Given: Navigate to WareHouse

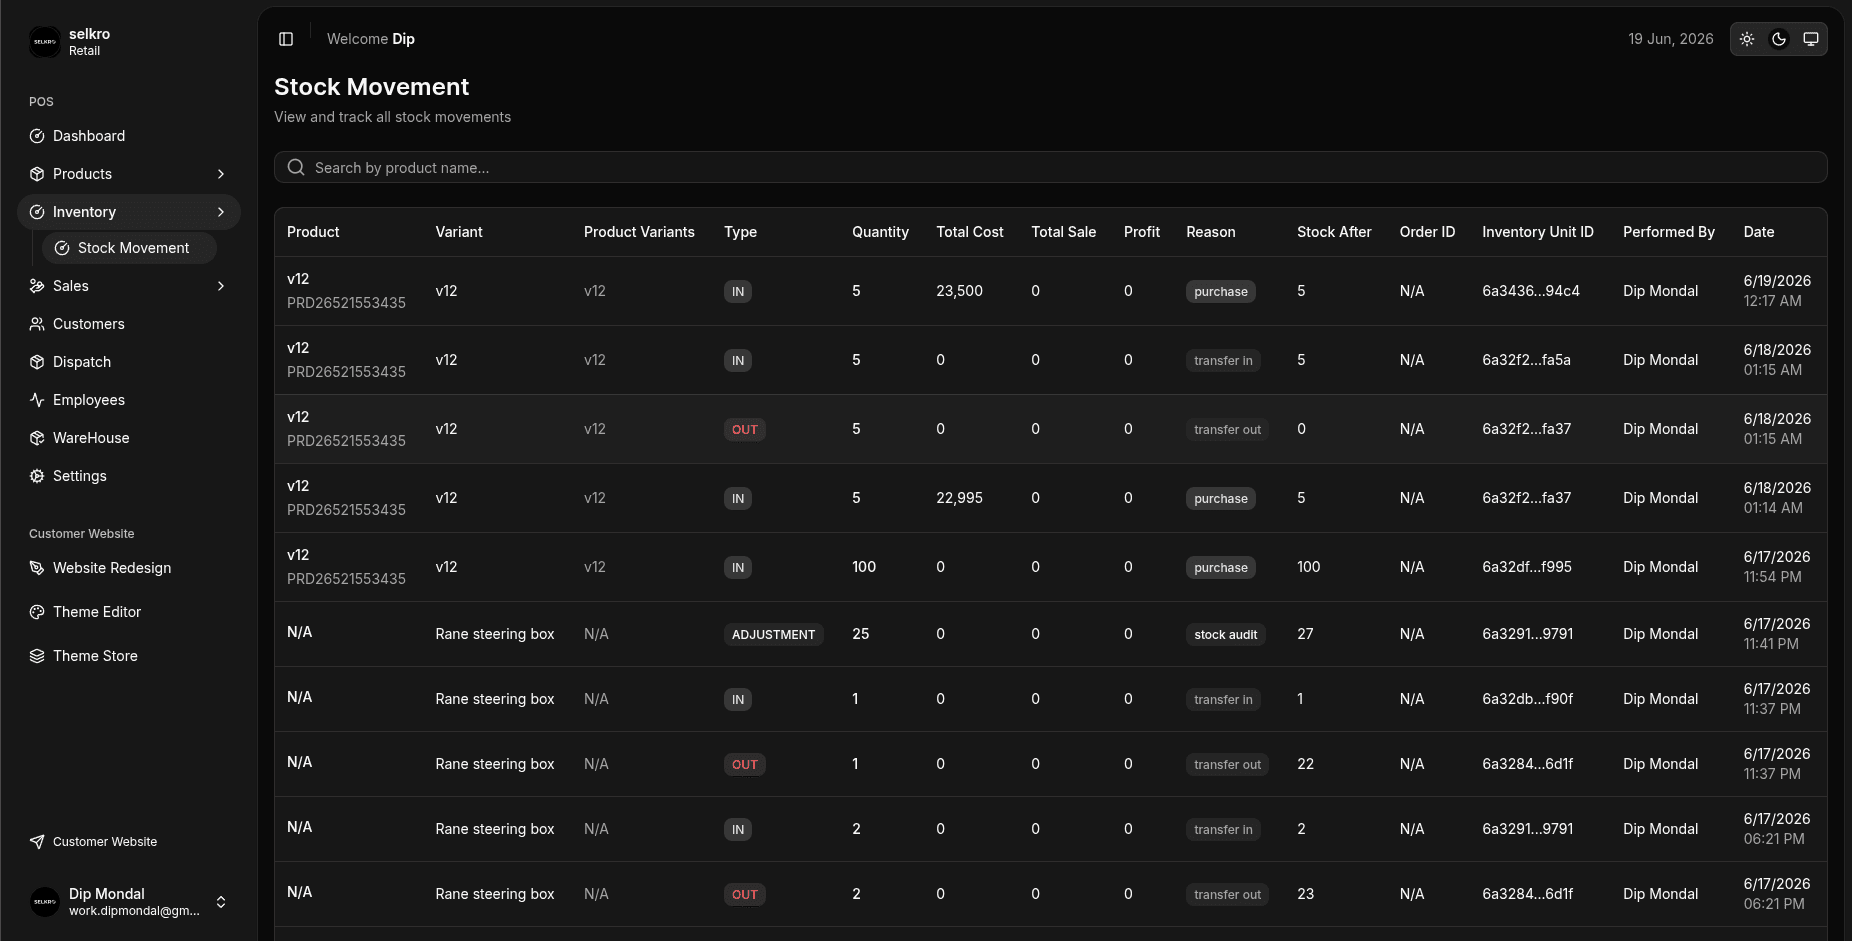Looking at the screenshot, I should click(129, 438).
